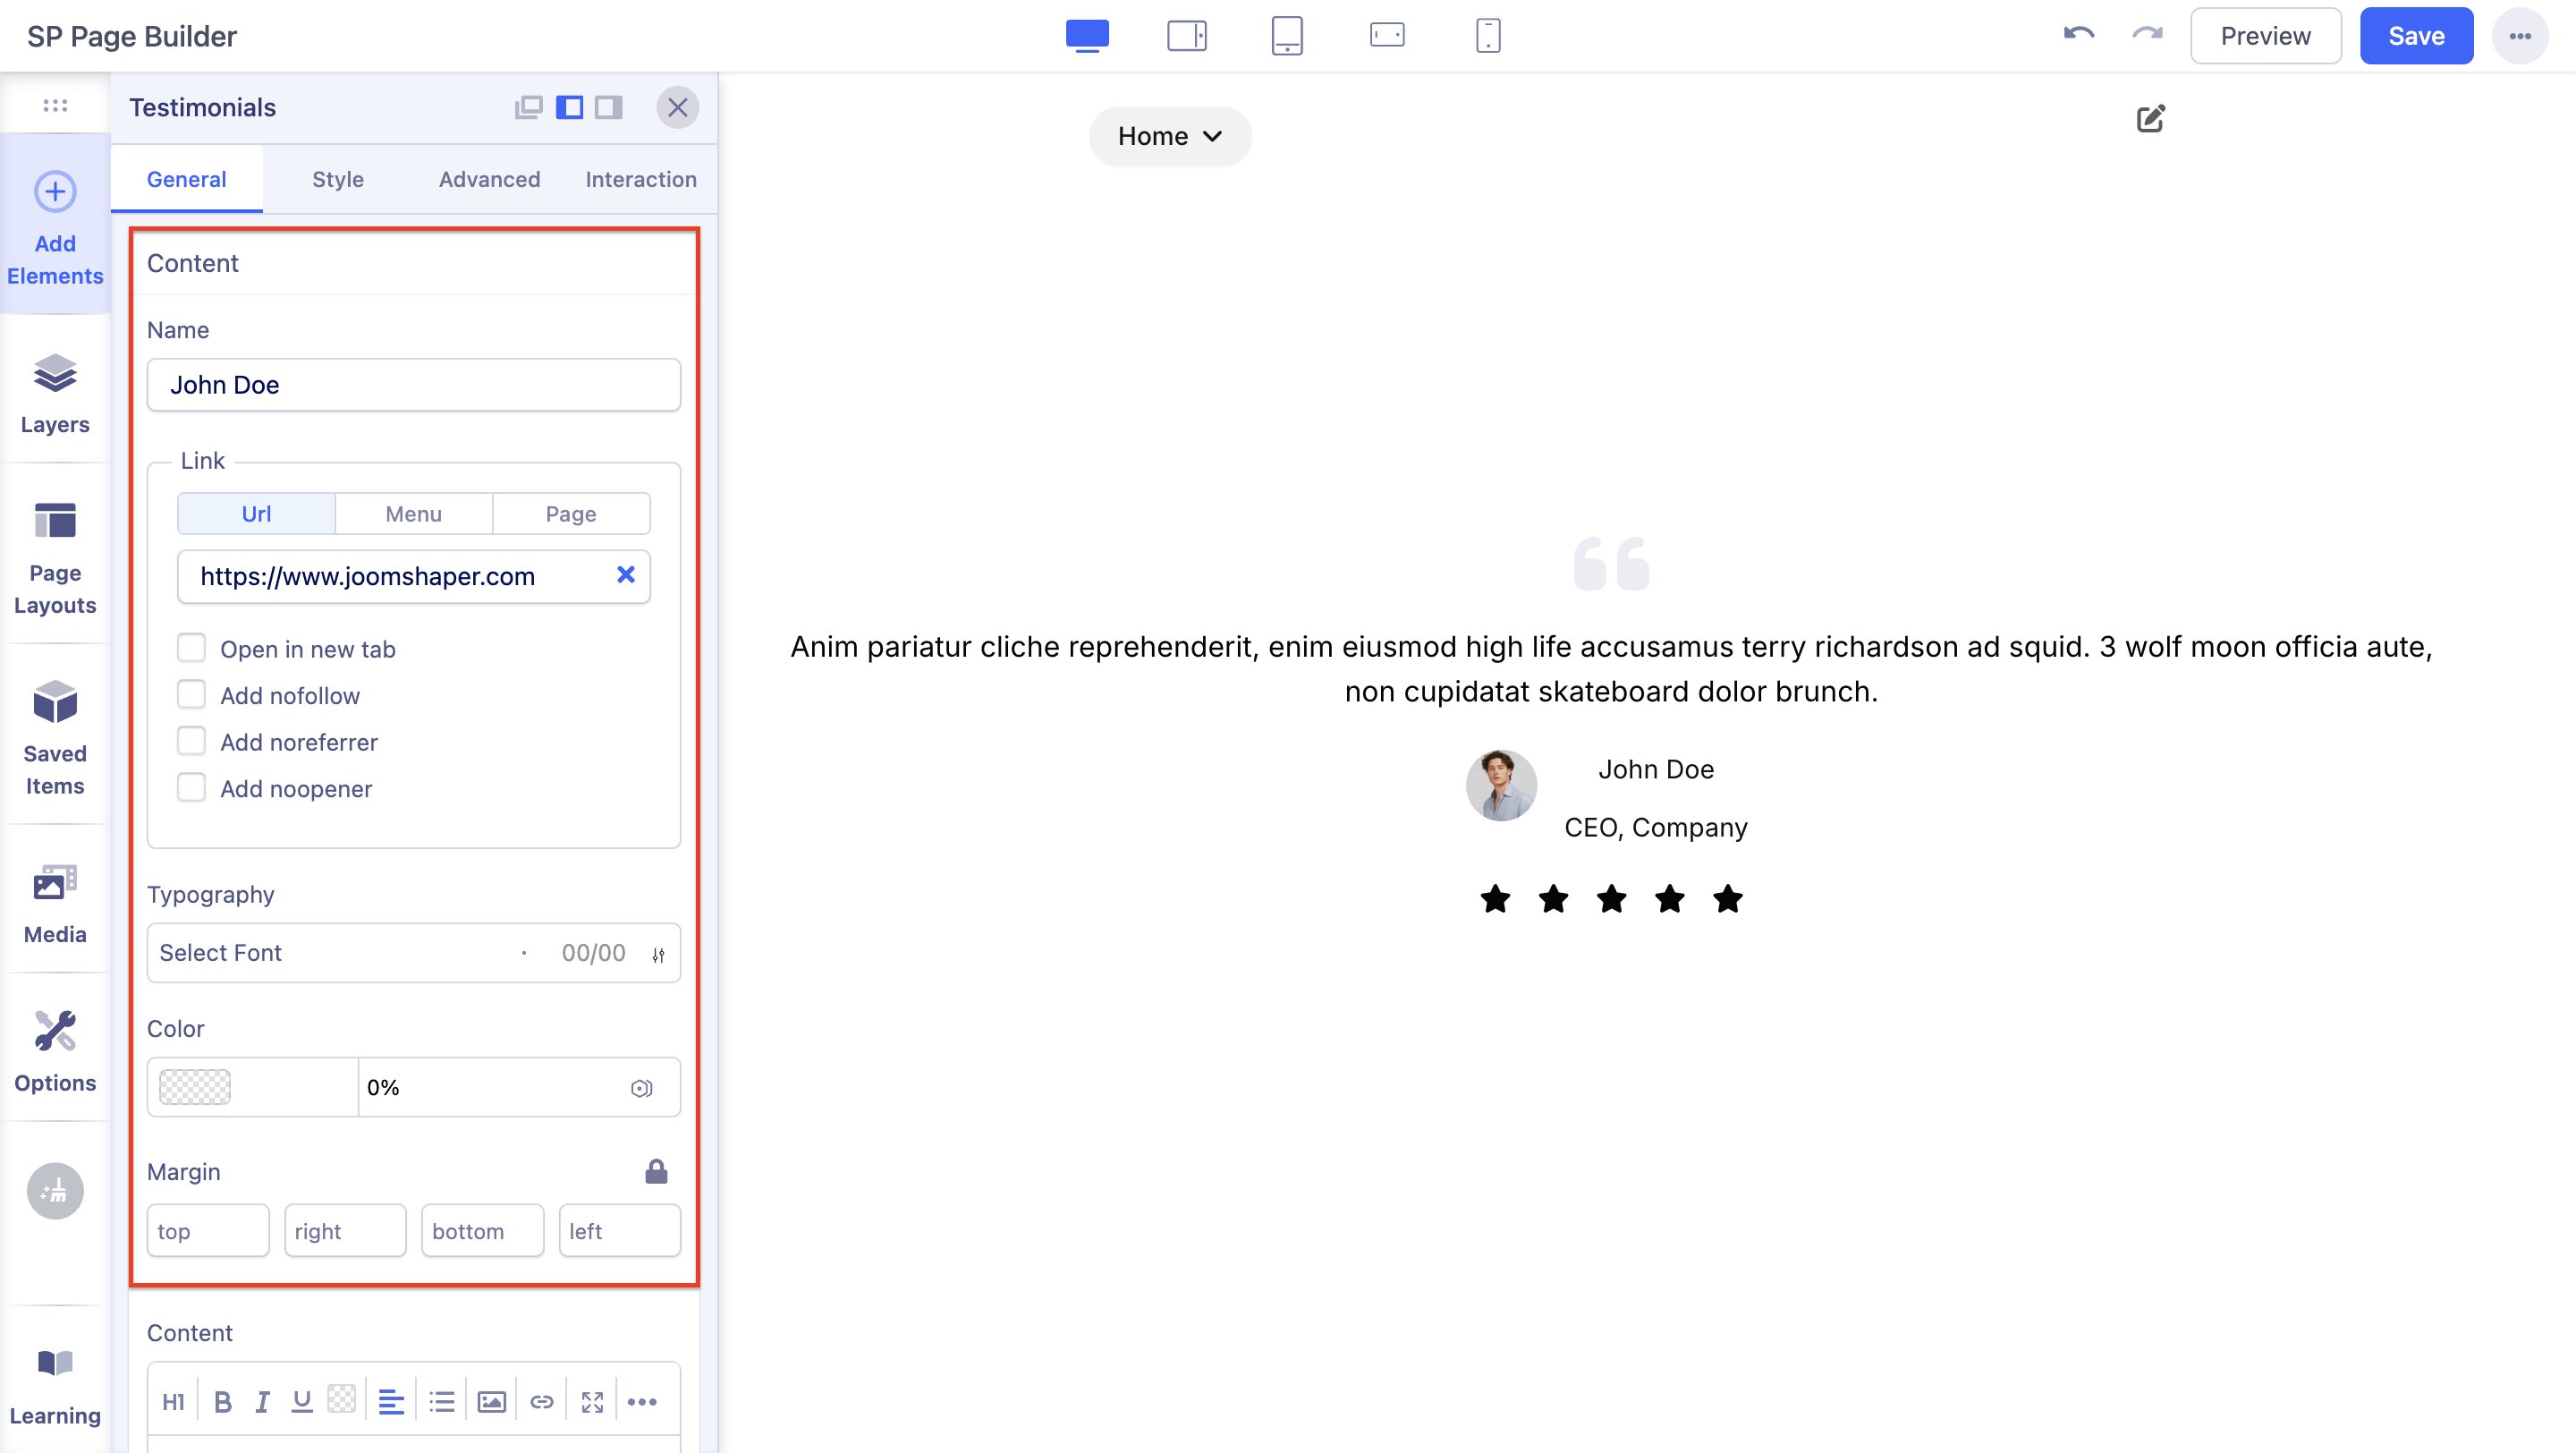Tick the Add noopener checkbox
This screenshot has width=2576, height=1453.
point(191,788)
